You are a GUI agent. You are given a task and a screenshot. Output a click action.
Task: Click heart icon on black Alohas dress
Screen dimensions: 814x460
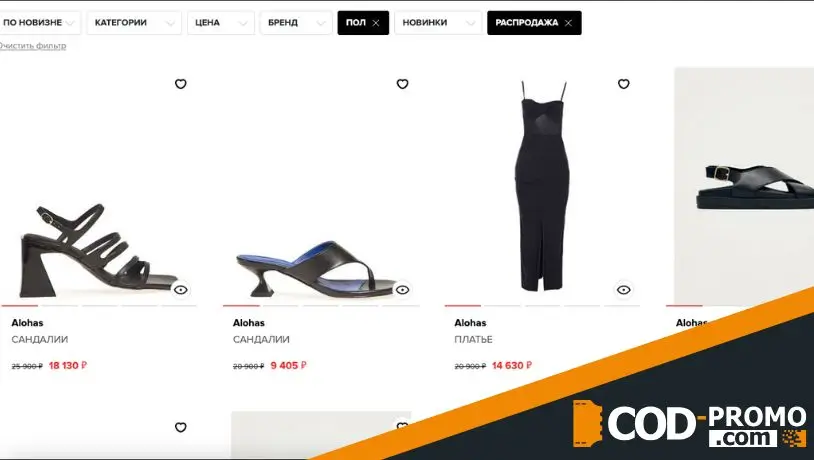[x=623, y=84]
